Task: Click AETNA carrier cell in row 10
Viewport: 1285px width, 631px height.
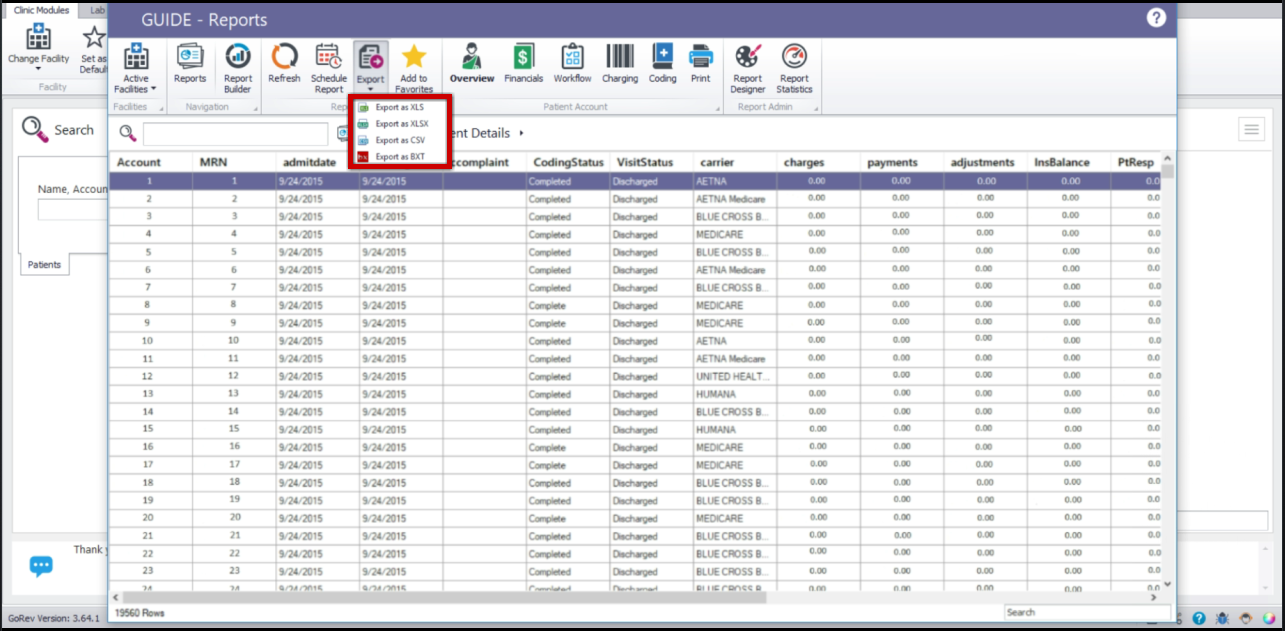Action: (735, 341)
